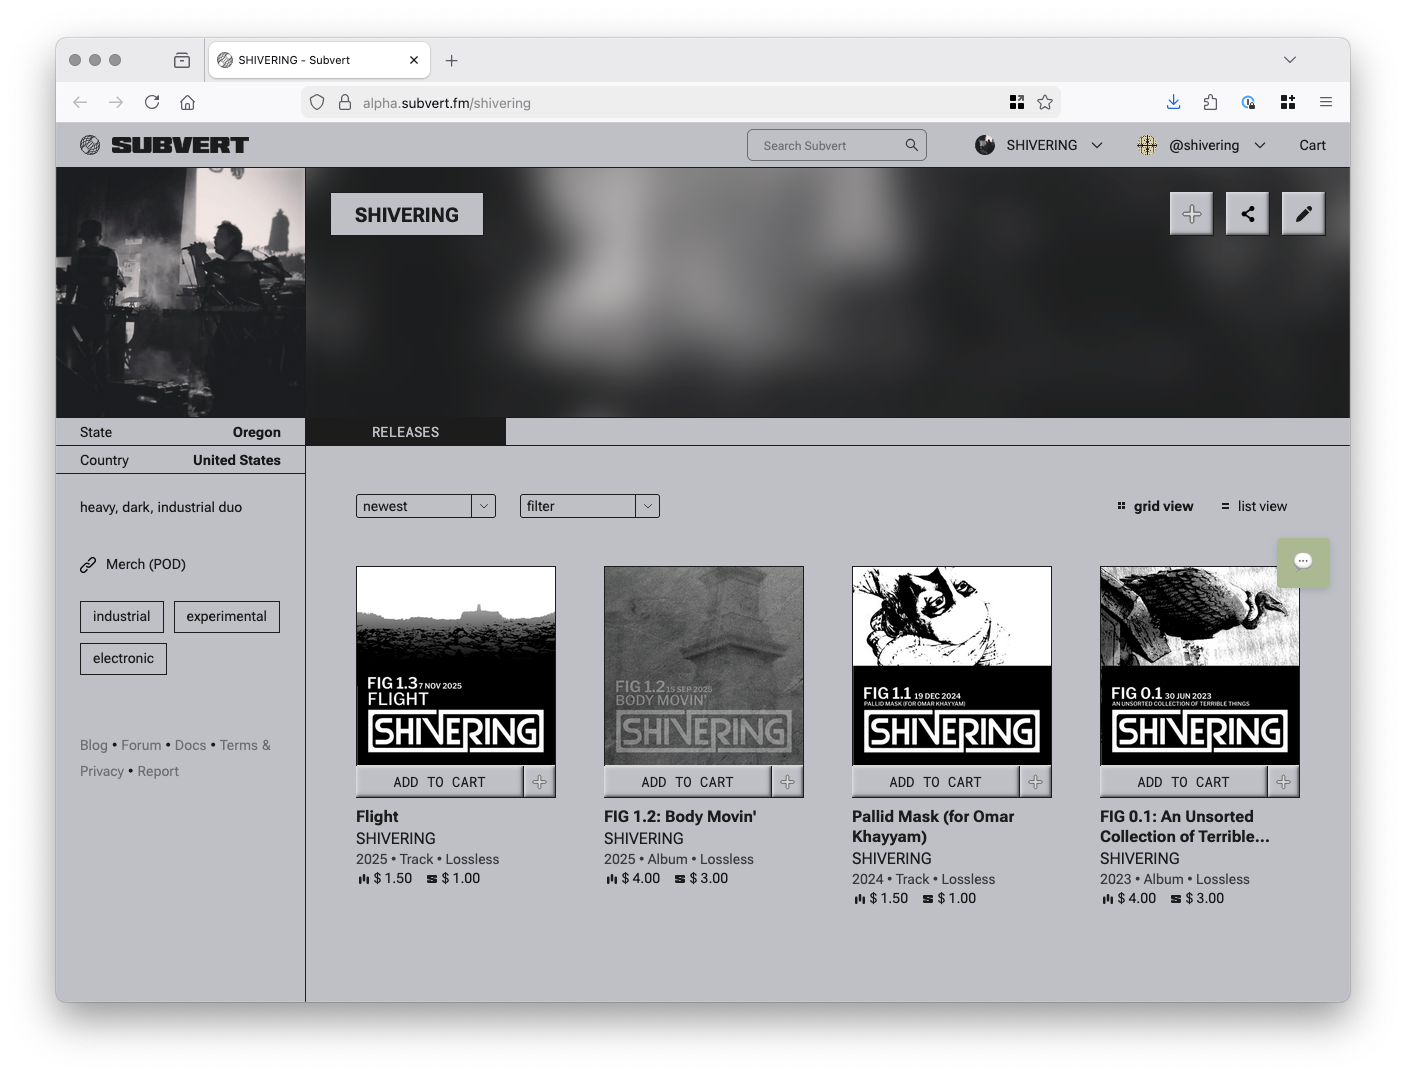Open the Cart menu item

click(1312, 145)
